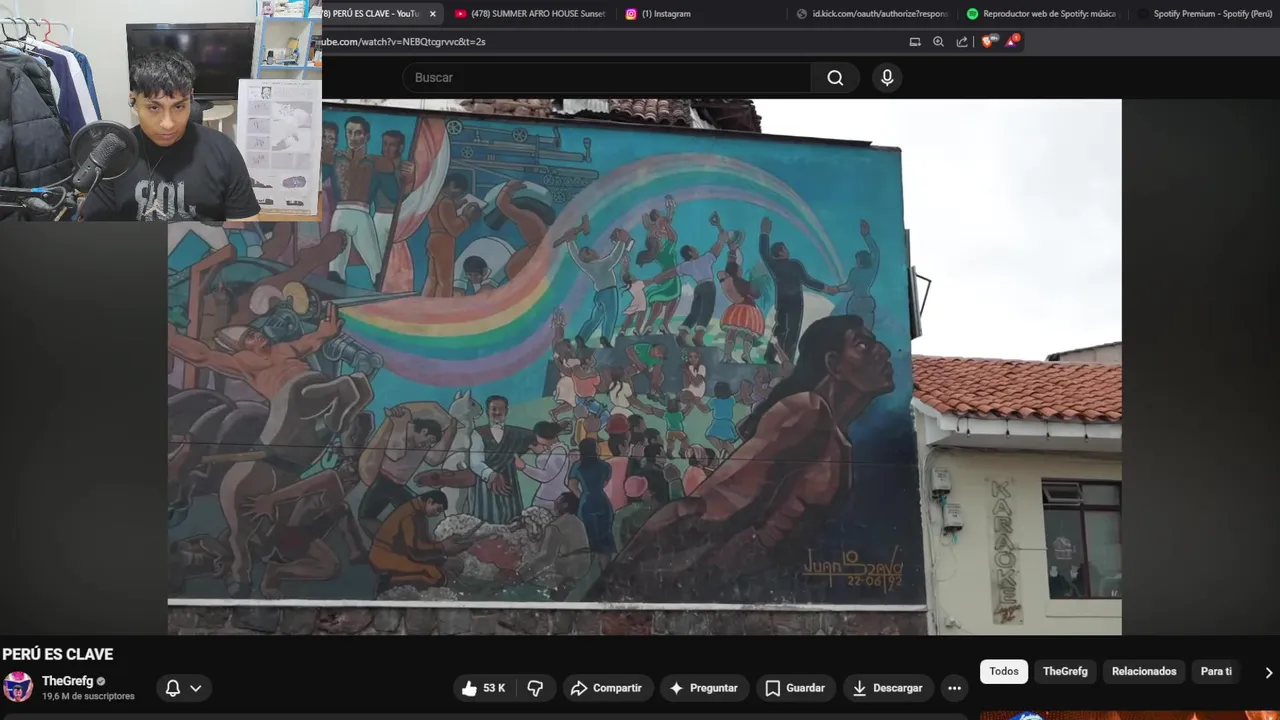Open Brave Rewards triangle icon
Image resolution: width=1280 pixels, height=720 pixels.
tap(1012, 42)
